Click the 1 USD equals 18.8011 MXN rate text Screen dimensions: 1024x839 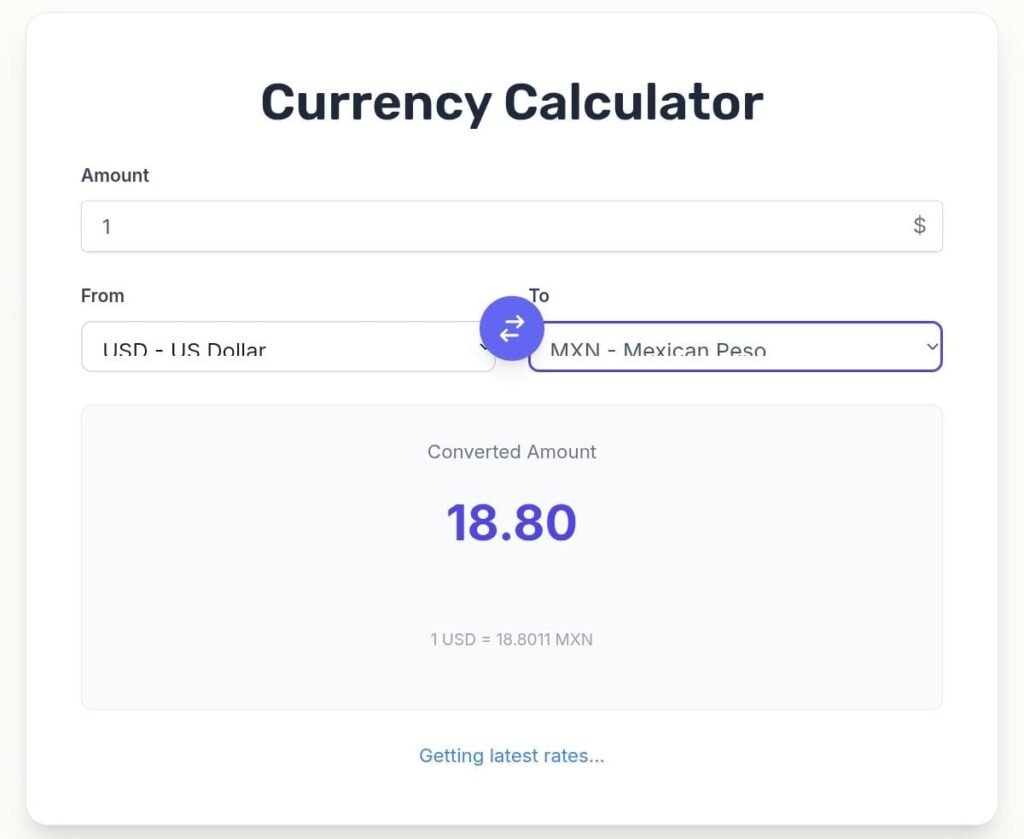tap(511, 639)
